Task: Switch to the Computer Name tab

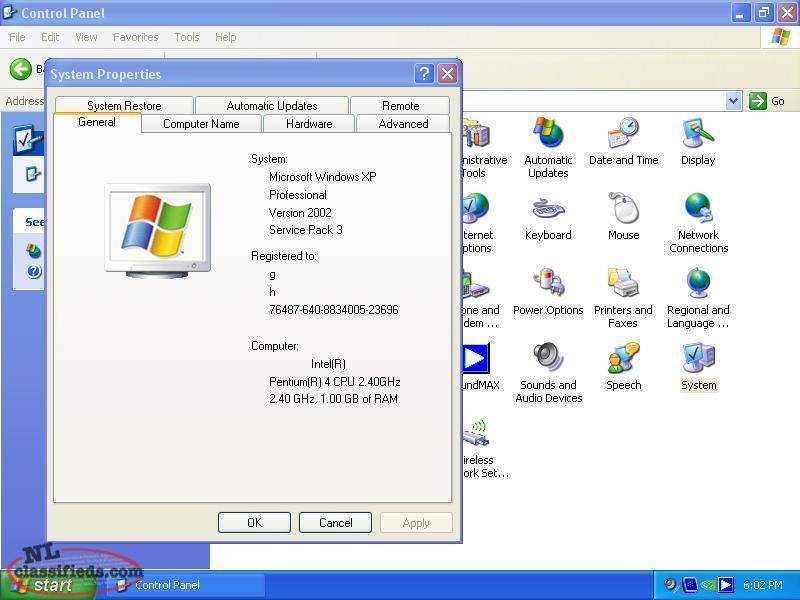Action: (x=201, y=123)
